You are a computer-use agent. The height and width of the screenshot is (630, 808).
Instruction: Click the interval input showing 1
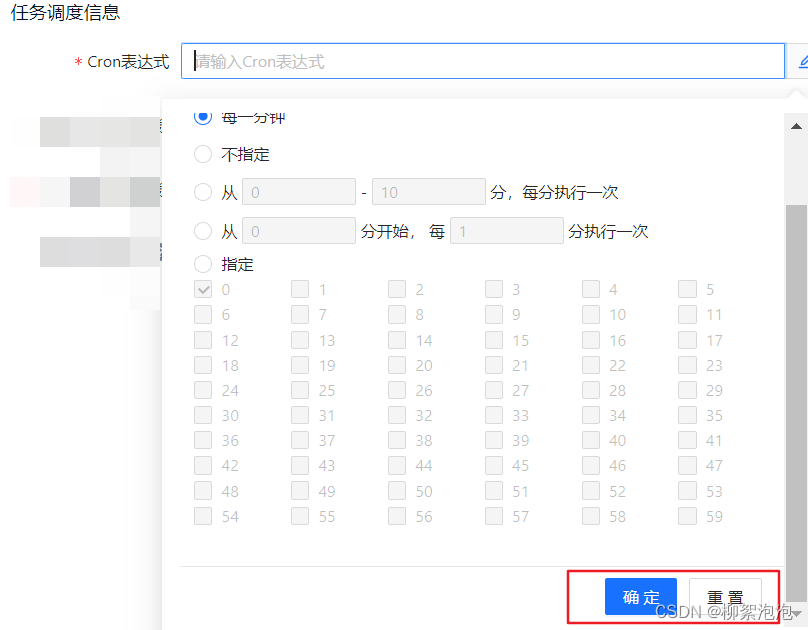pyautogui.click(x=506, y=230)
